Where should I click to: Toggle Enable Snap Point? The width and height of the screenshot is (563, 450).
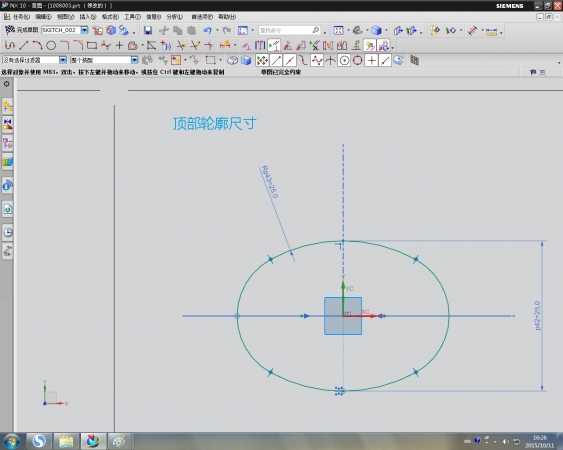tap(262, 61)
